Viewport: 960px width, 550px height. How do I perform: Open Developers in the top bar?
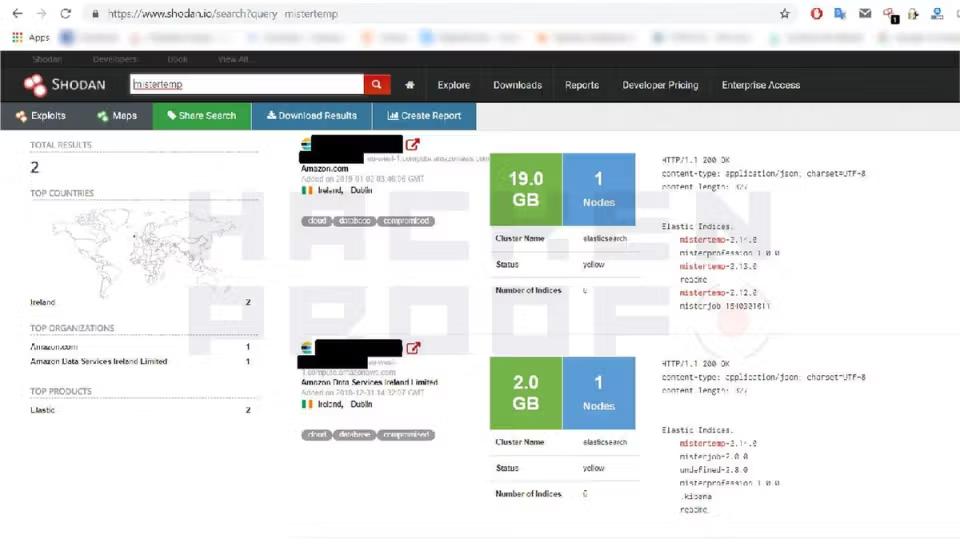(x=114, y=59)
